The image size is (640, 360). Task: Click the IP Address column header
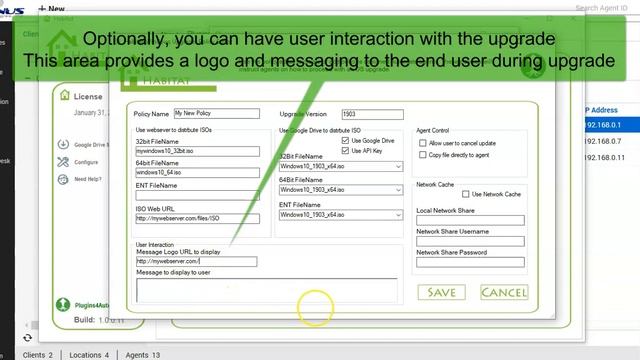tap(602, 110)
